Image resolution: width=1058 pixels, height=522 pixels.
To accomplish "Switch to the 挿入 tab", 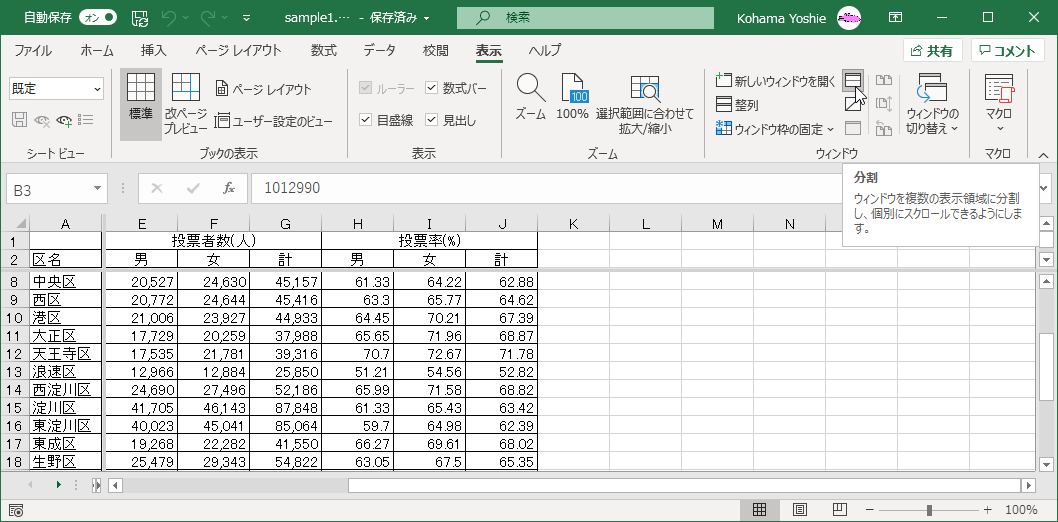I will tap(153, 51).
